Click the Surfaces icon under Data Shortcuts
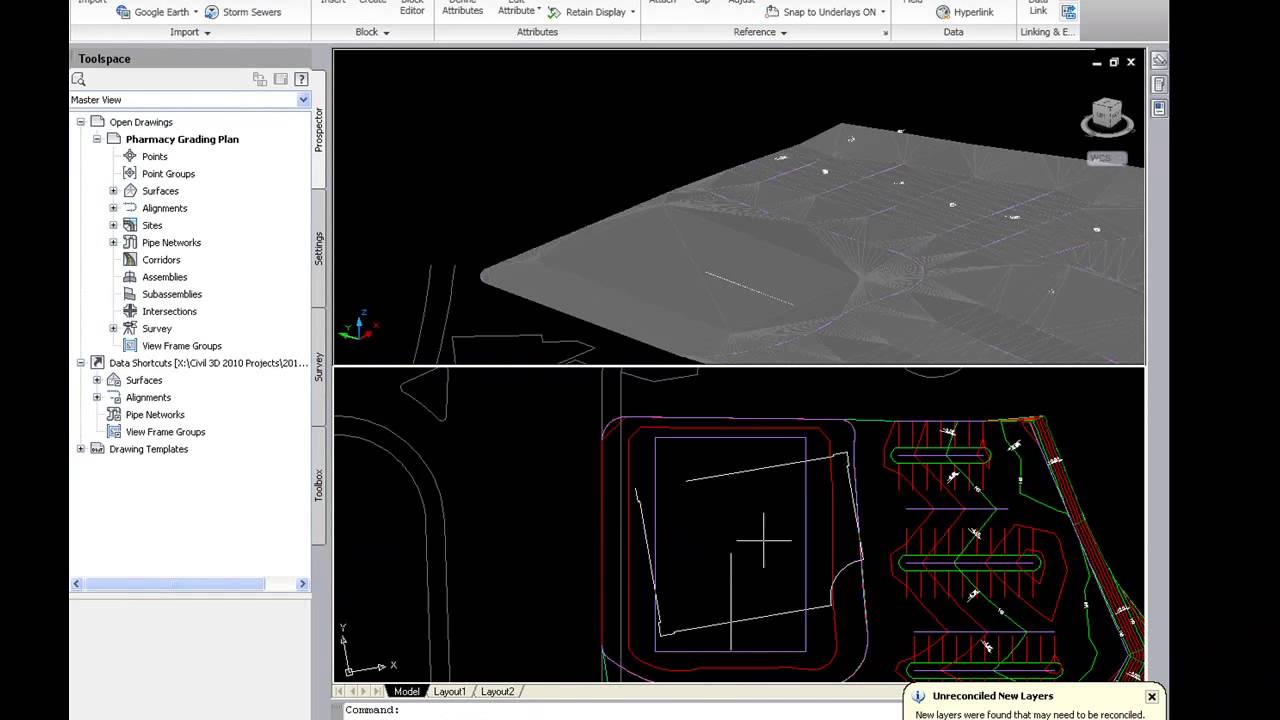 (x=113, y=380)
